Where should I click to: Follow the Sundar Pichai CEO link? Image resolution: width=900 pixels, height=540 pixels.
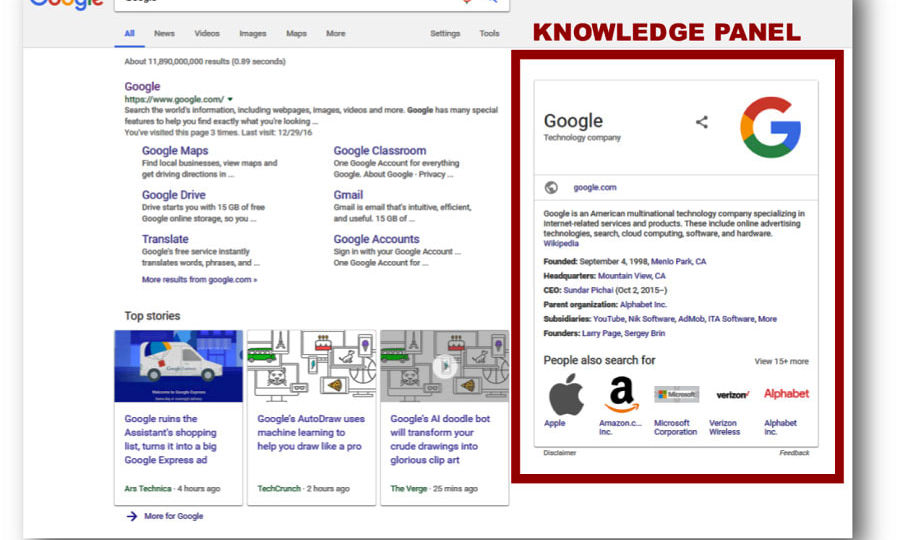(596, 290)
